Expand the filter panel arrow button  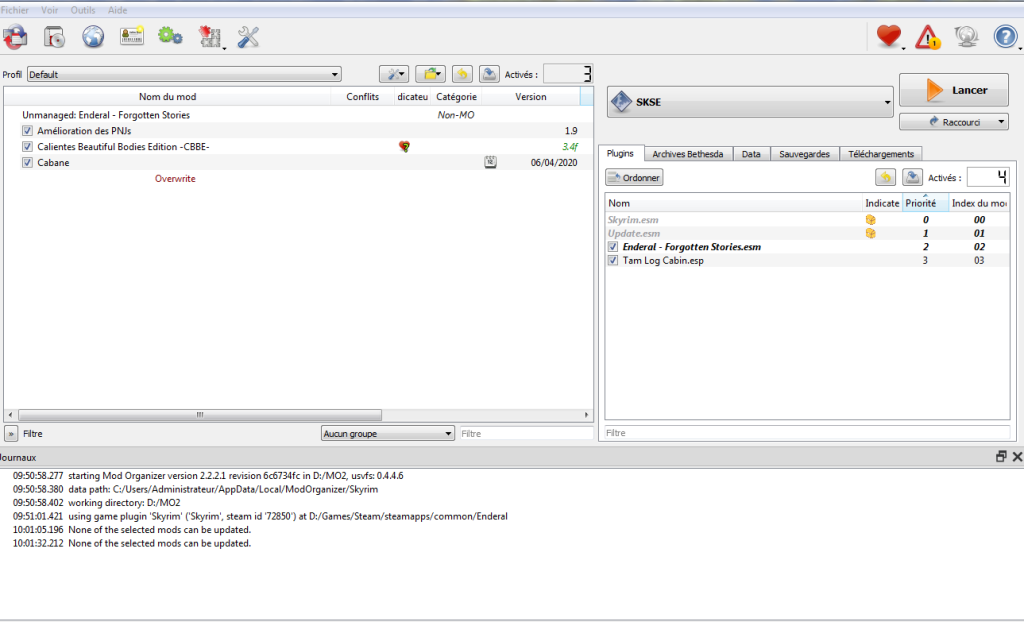tap(11, 433)
